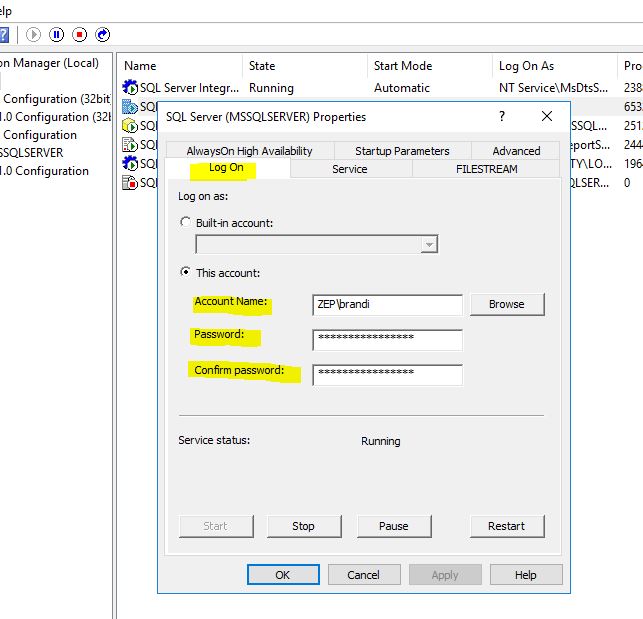643x619 pixels.
Task: Open the Built-in account dropdown
Action: 429,245
